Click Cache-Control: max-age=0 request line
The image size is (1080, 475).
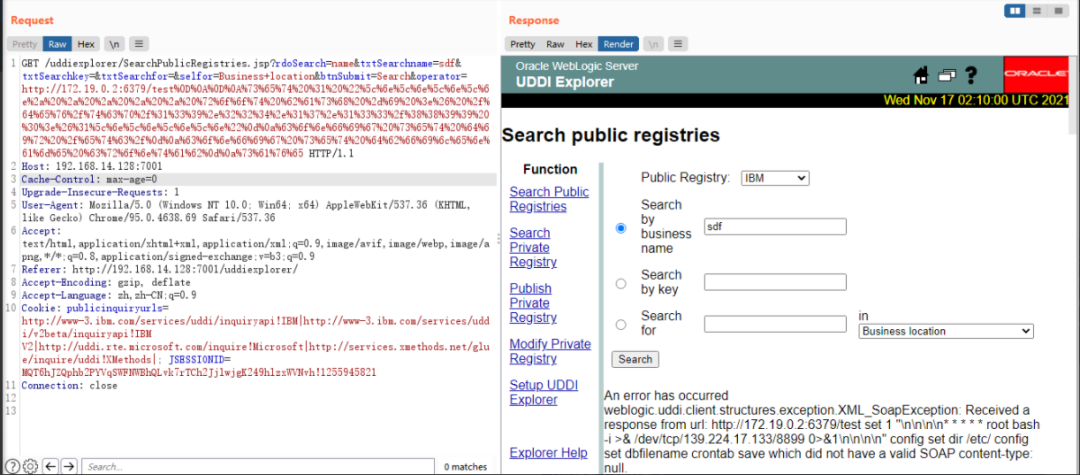point(90,179)
